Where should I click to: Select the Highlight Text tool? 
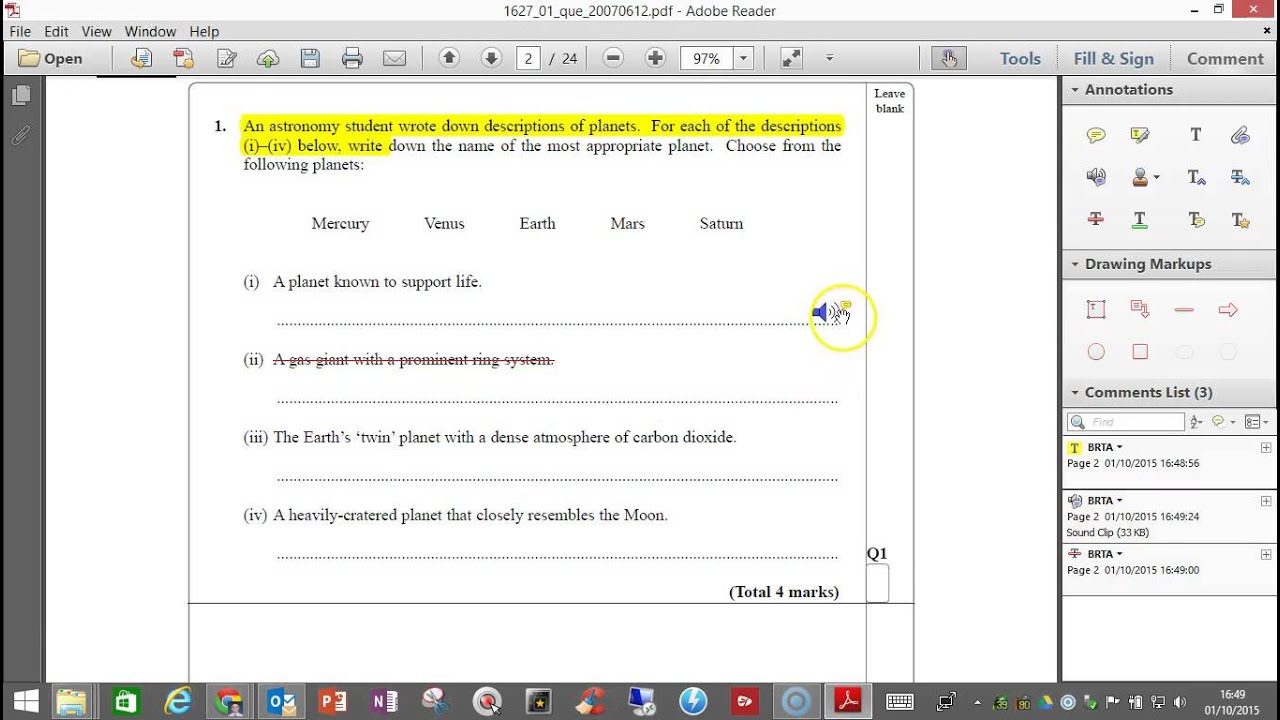[x=1140, y=135]
